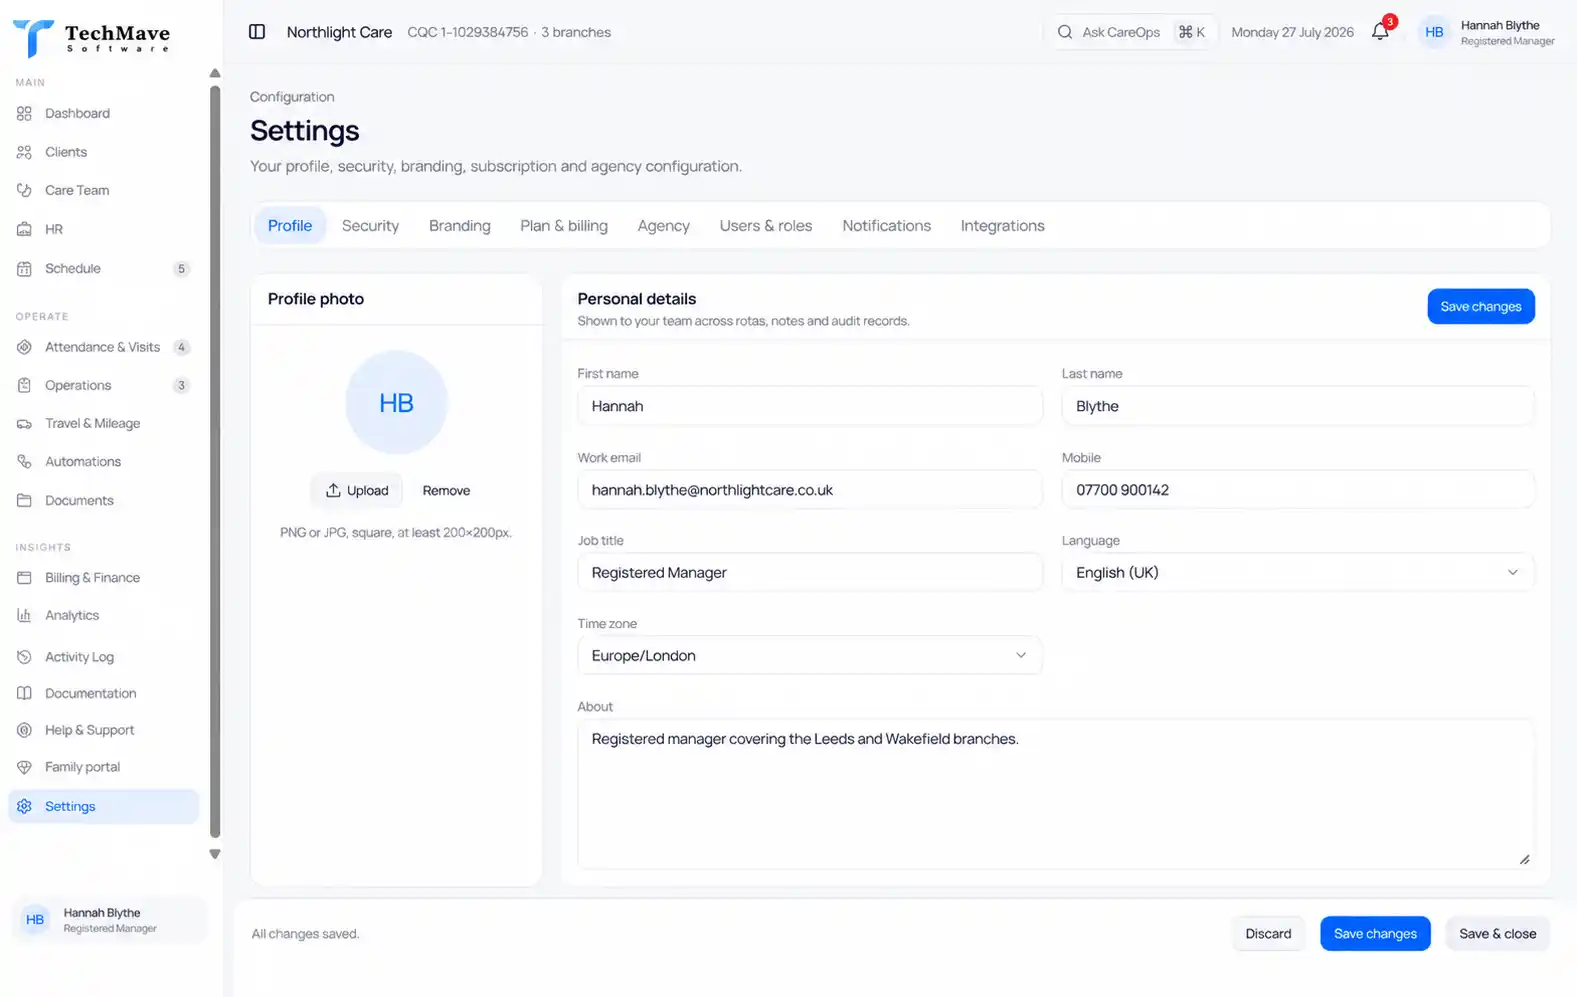The width and height of the screenshot is (1577, 997).
Task: Click Save changes in Personal details header
Action: pyautogui.click(x=1481, y=307)
